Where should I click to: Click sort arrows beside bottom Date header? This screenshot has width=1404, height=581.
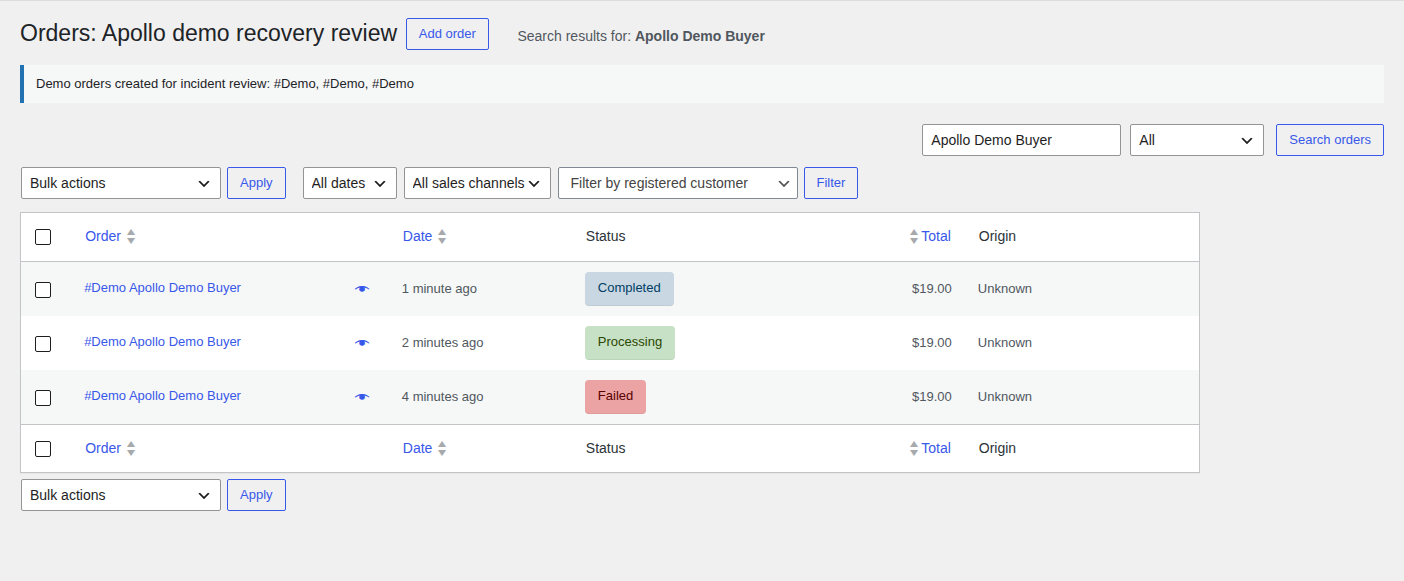coord(442,449)
